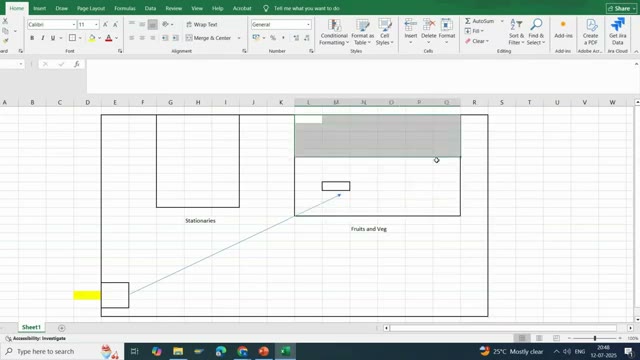The height and width of the screenshot is (360, 640).
Task: Switch to the Formulas tab
Action: [x=125, y=8]
